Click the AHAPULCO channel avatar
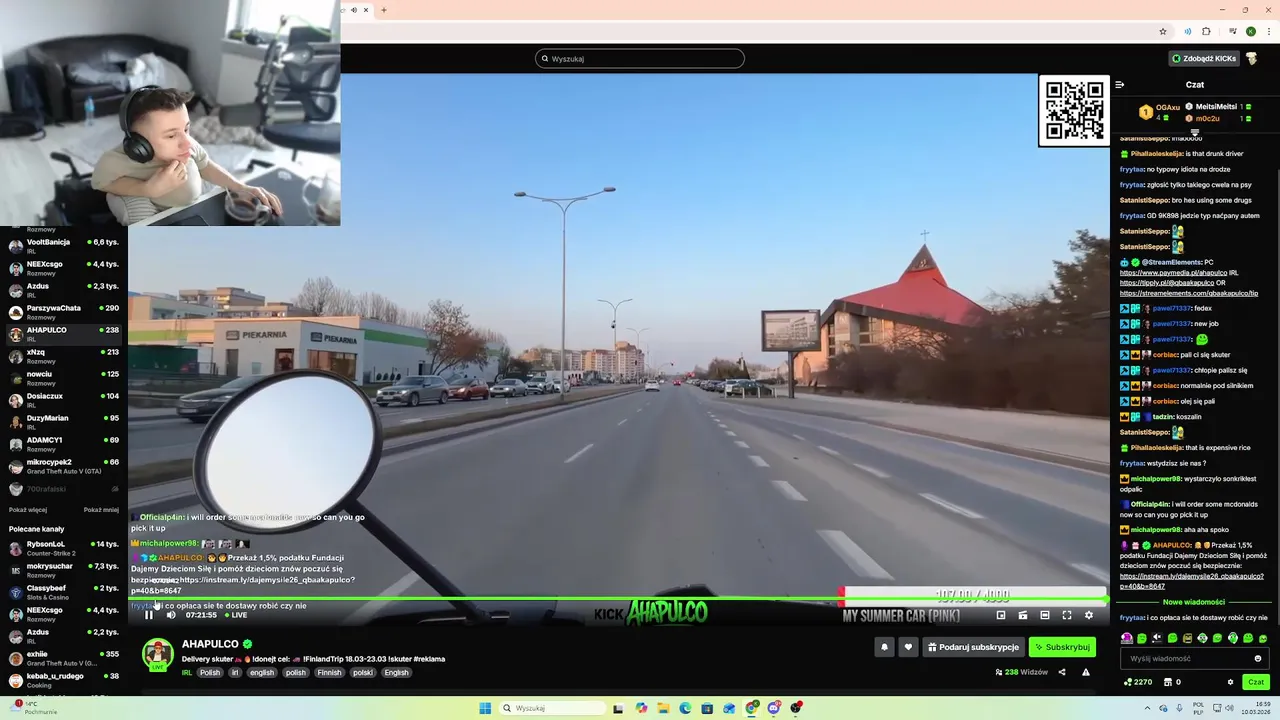 tap(157, 654)
